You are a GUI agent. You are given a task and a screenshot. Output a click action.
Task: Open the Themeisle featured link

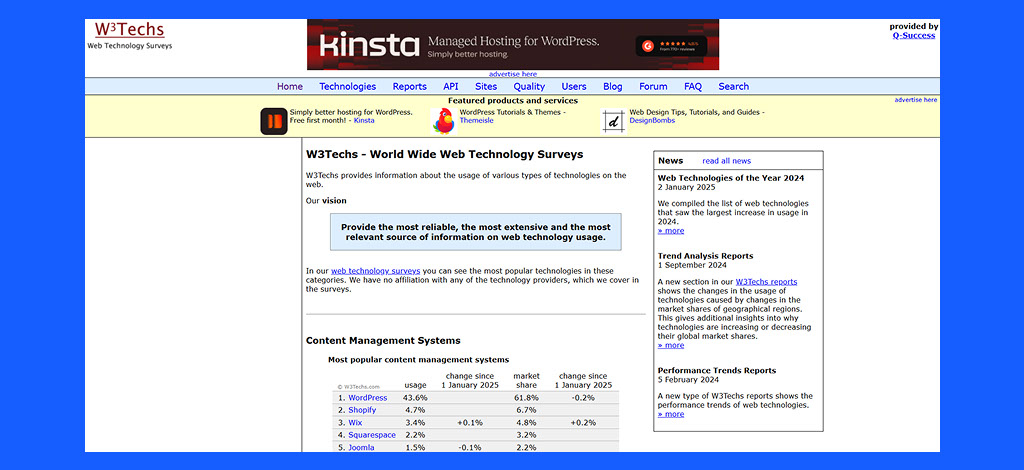point(477,121)
